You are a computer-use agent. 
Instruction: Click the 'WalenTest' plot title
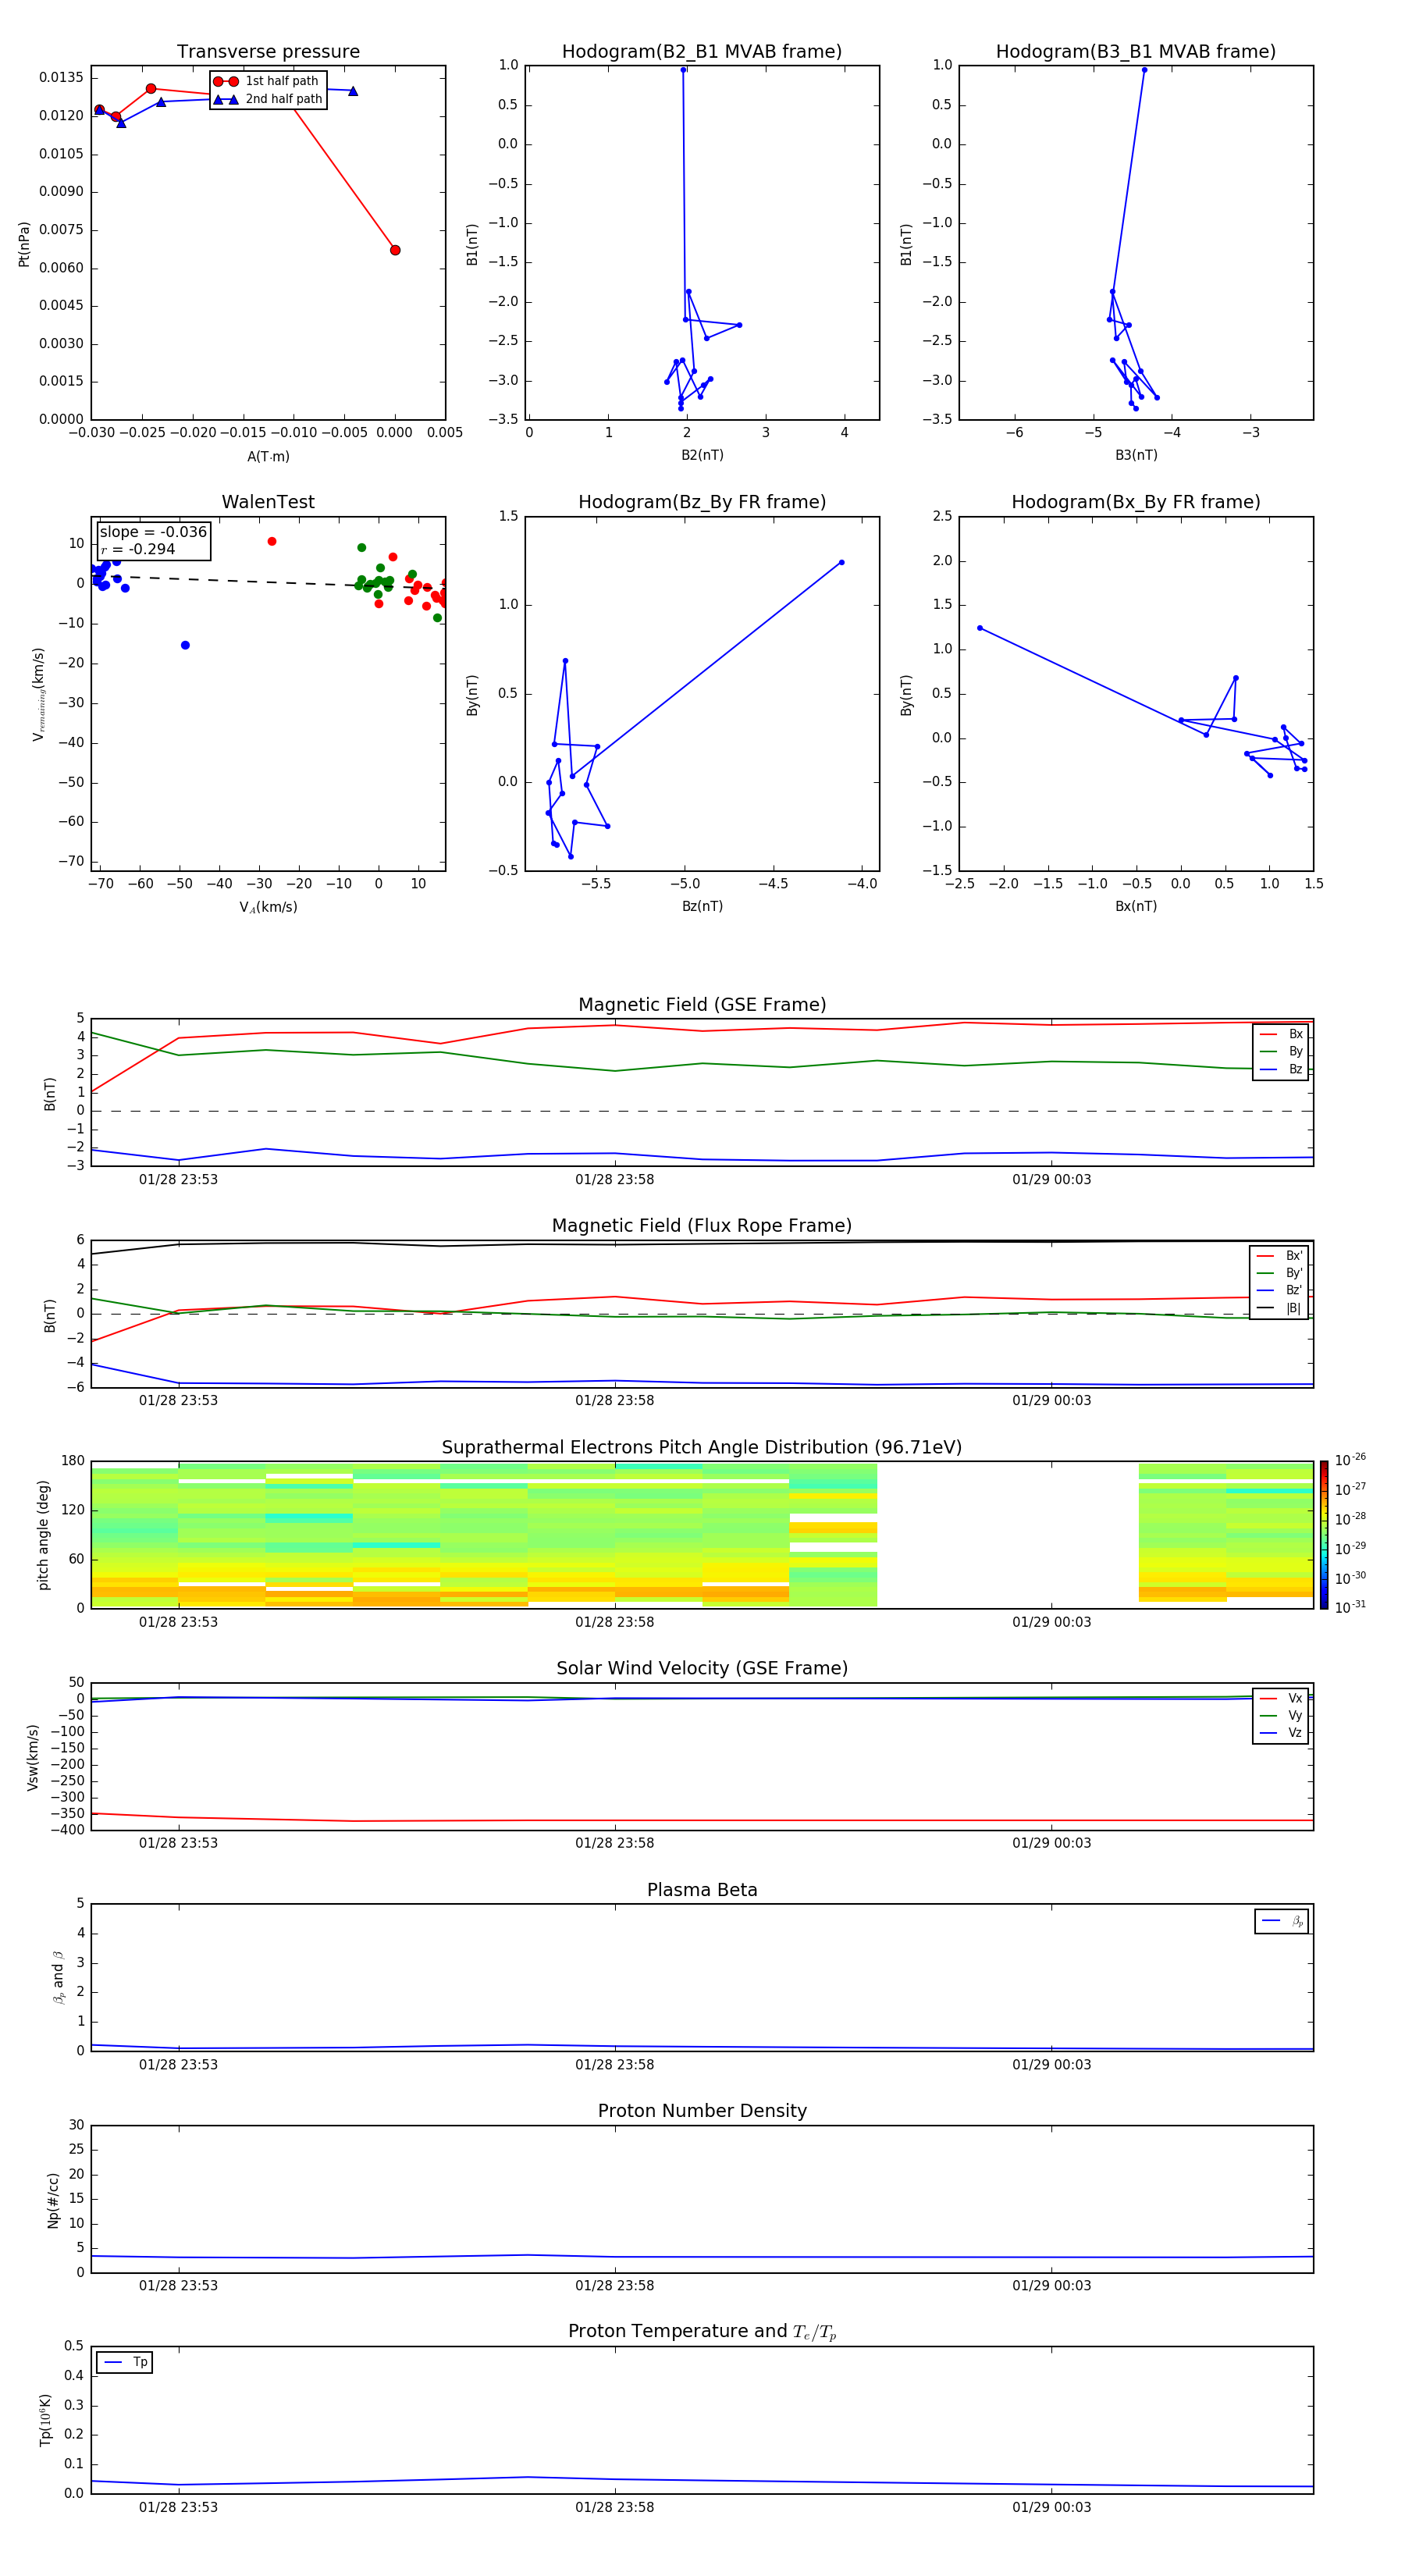pyautogui.click(x=268, y=502)
